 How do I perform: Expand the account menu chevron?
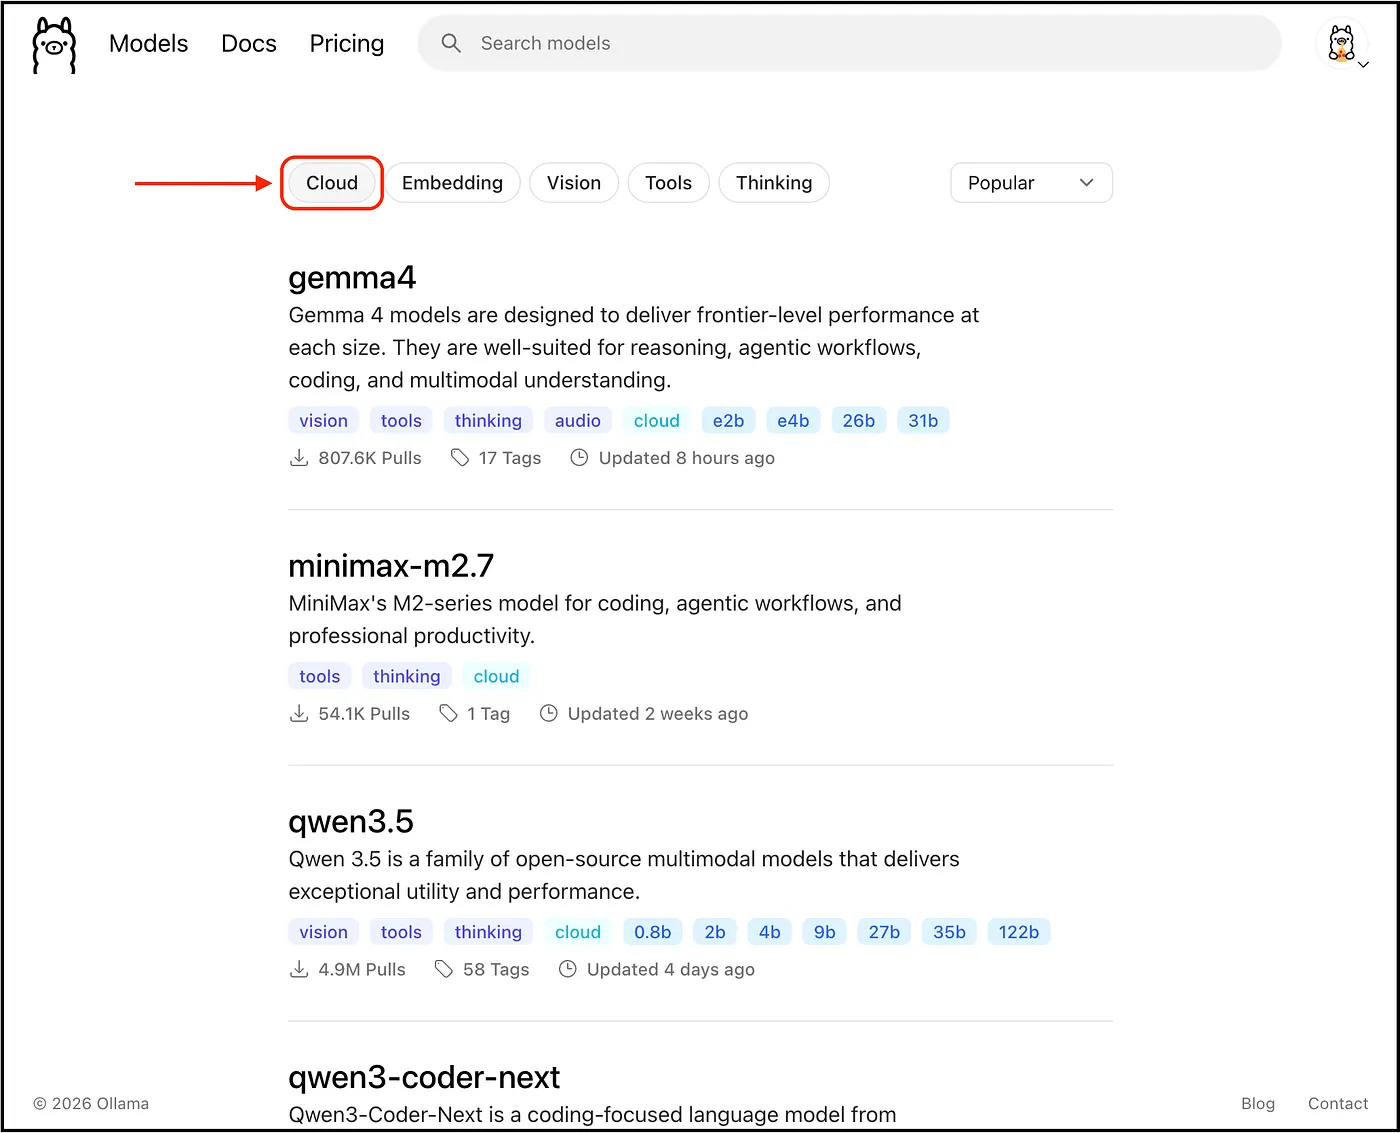coord(1363,65)
